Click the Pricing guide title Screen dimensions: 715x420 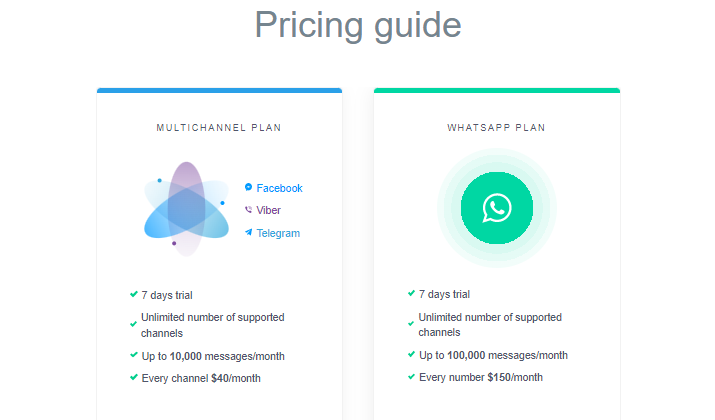[358, 25]
